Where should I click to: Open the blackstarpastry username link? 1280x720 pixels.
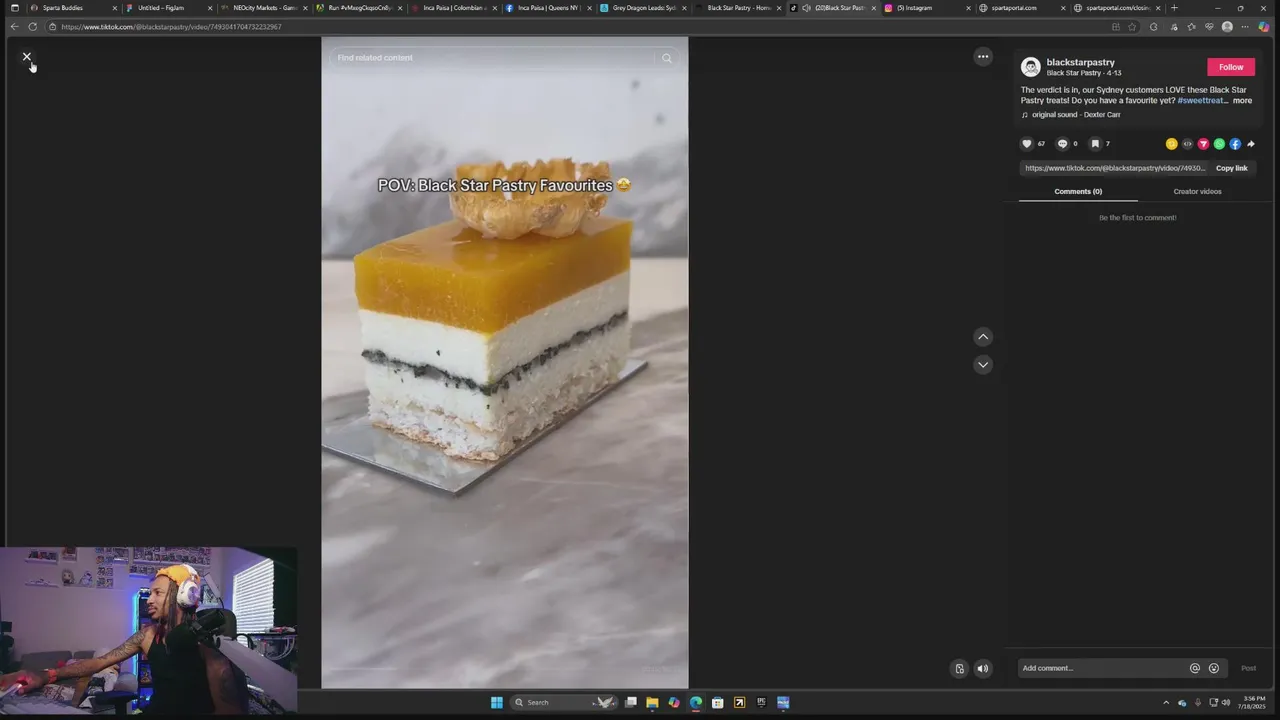click(x=1080, y=62)
